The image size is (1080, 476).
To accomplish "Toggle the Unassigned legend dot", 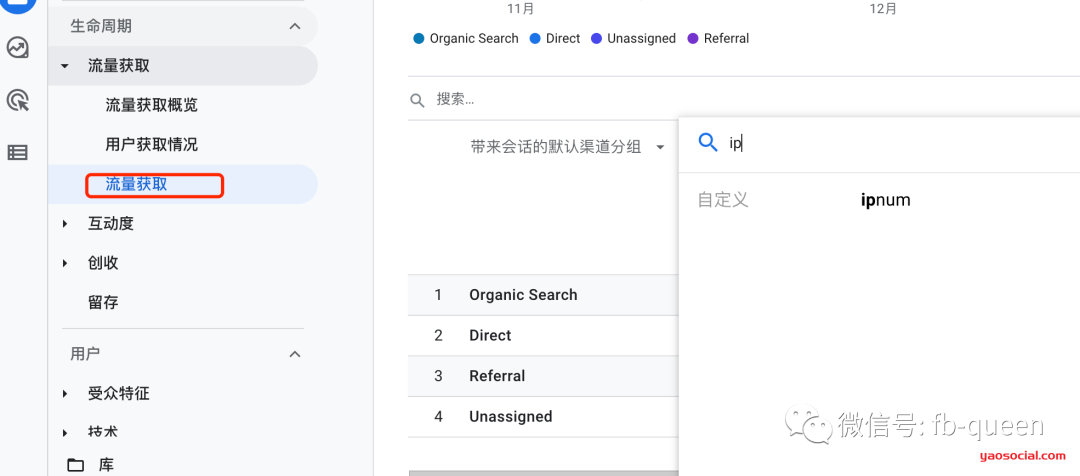I will click(596, 39).
